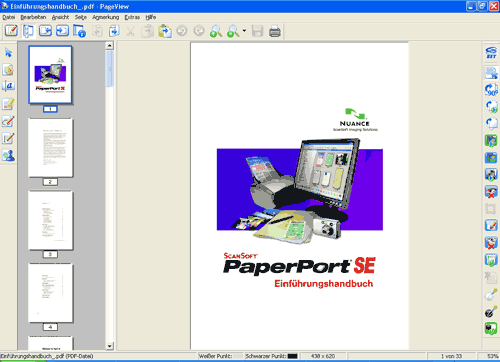Click the red-eye removal icon
Image resolution: width=500 pixels, height=362 pixels.
click(x=491, y=192)
